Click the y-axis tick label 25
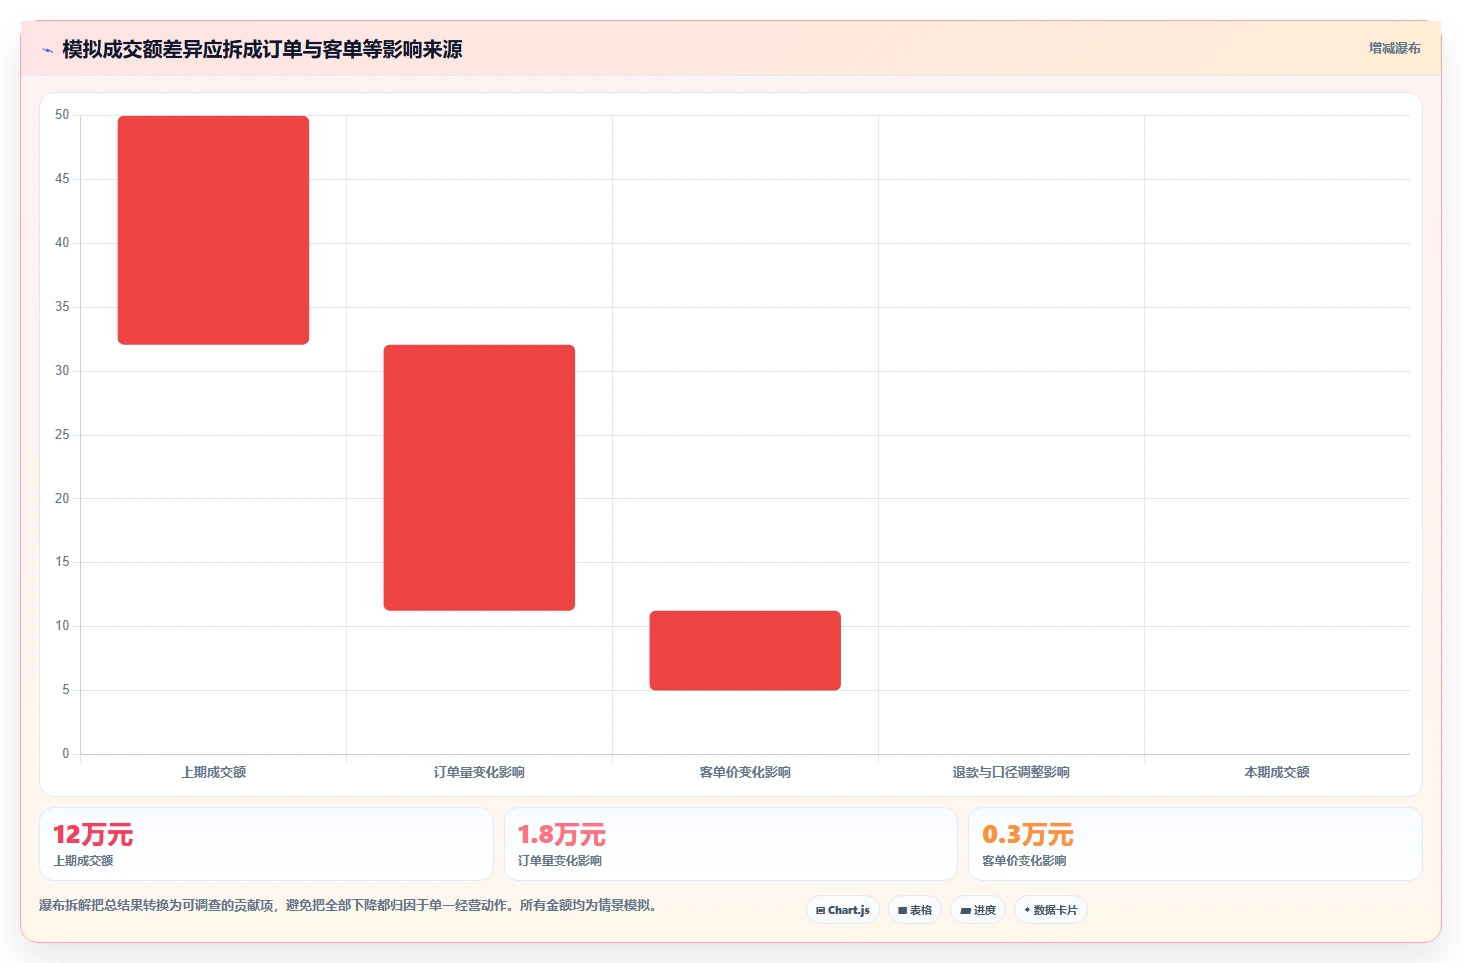The width and height of the screenshot is (1462, 963). pos(62,434)
